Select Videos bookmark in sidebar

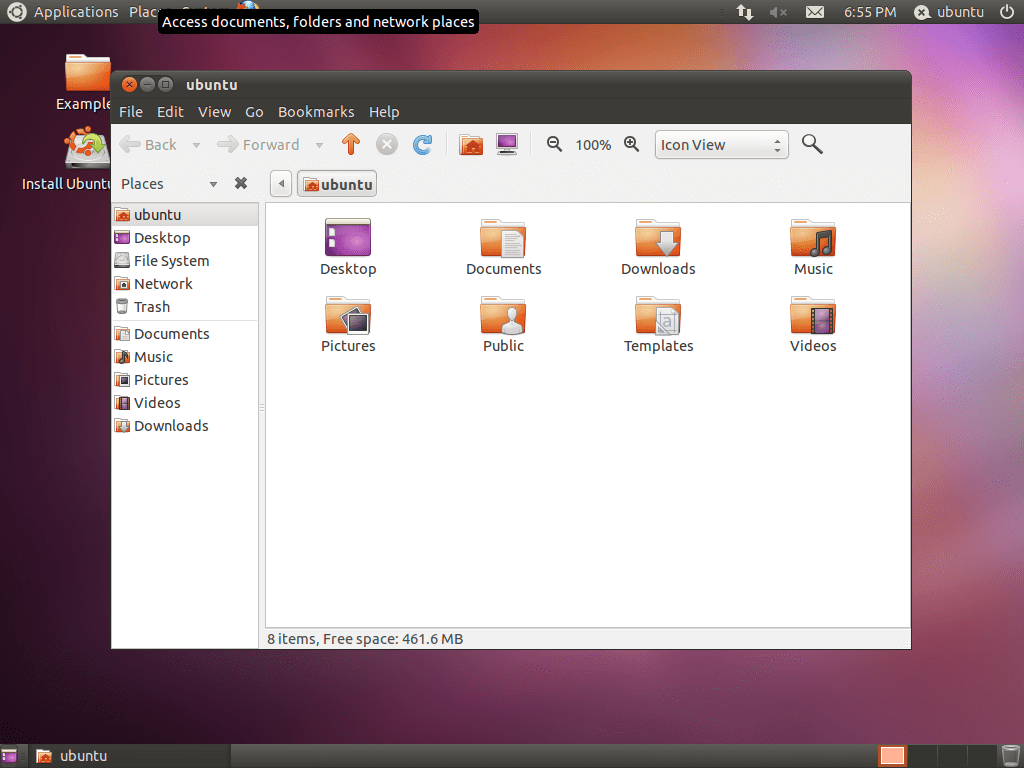185,402
